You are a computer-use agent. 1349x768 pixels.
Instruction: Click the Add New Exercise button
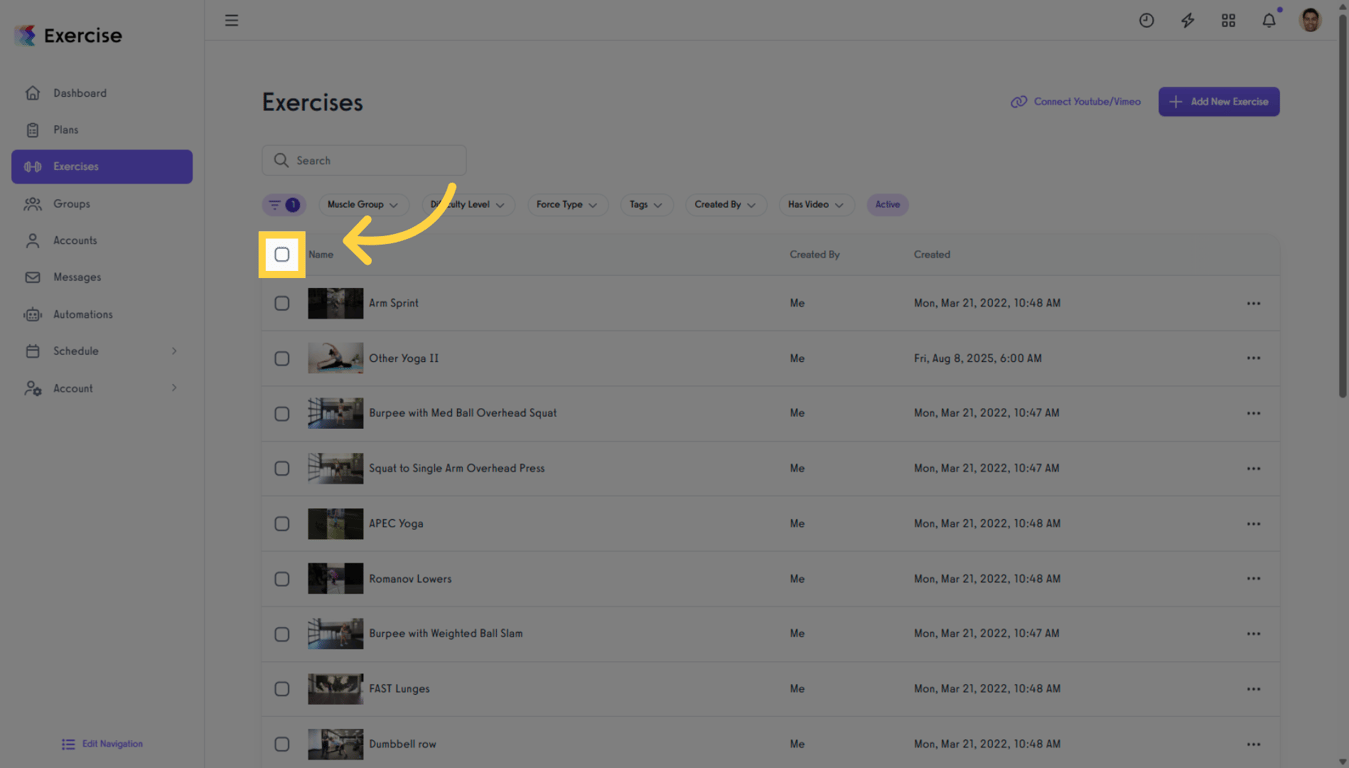[x=1219, y=102]
